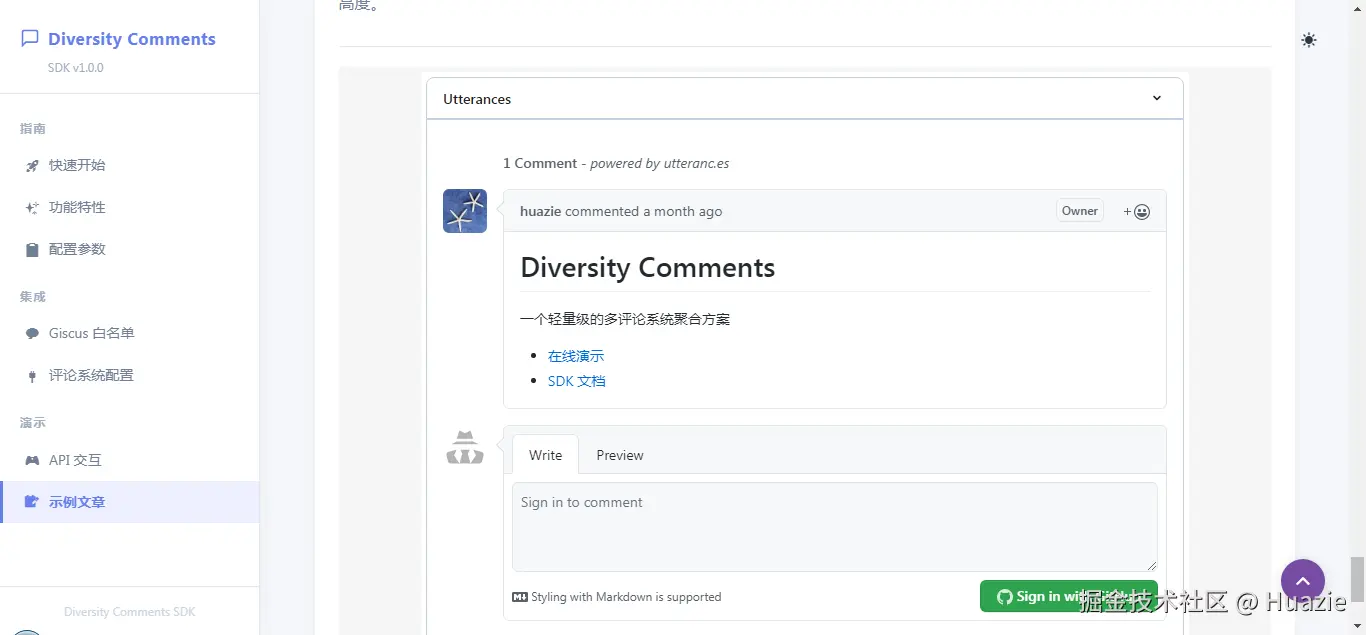This screenshot has width=1366, height=635.
Task: Open the Utterances comment system dropdown
Action: click(805, 99)
